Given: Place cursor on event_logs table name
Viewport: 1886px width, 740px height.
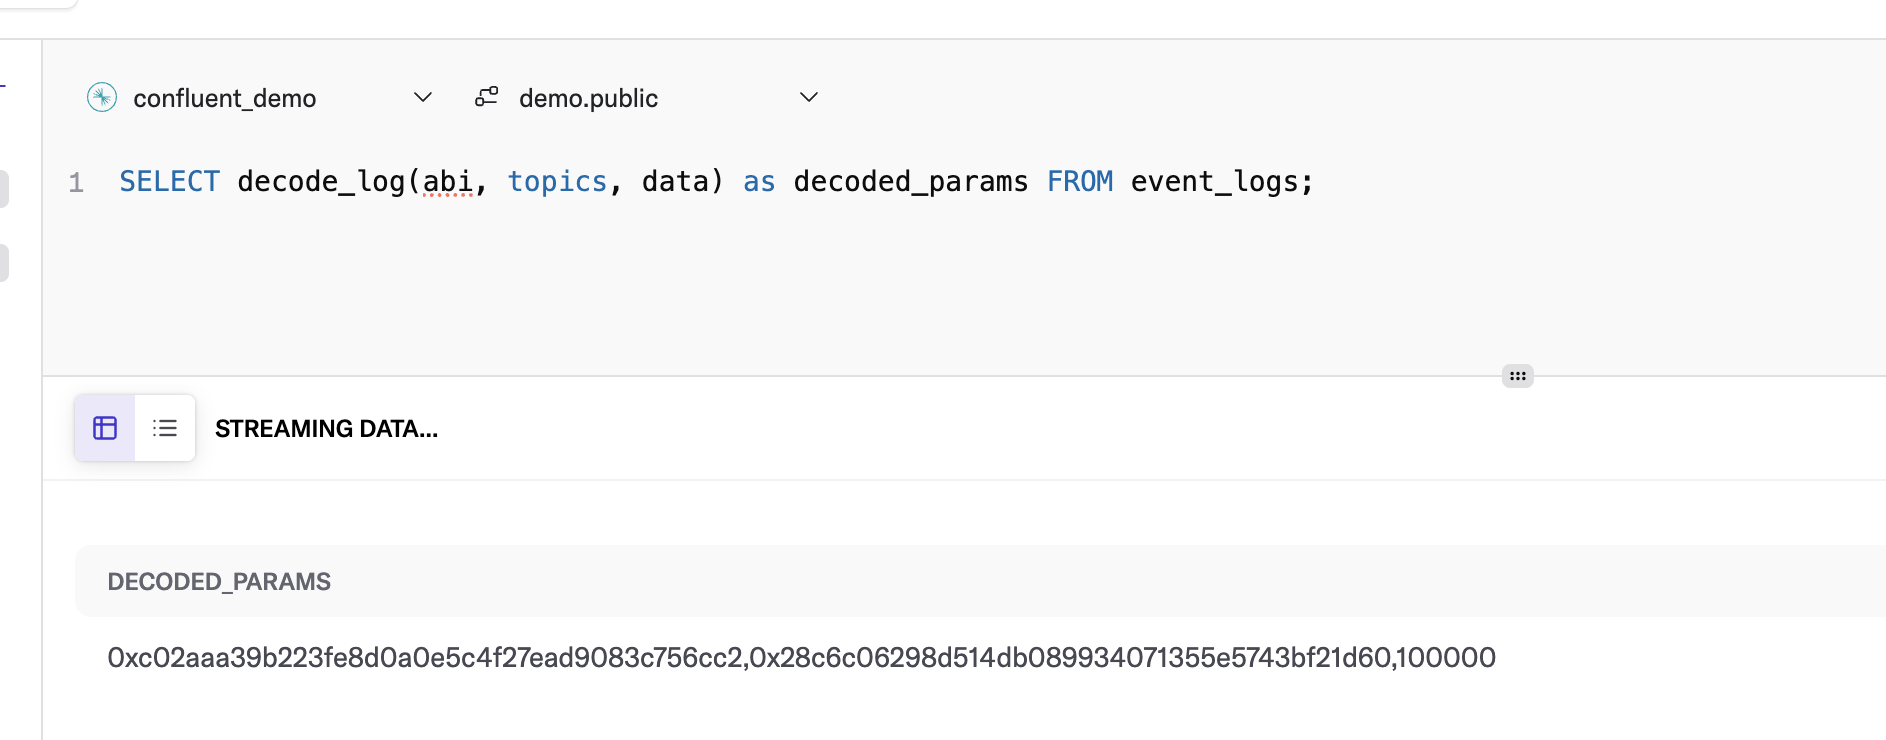Looking at the screenshot, I should pos(1214,181).
